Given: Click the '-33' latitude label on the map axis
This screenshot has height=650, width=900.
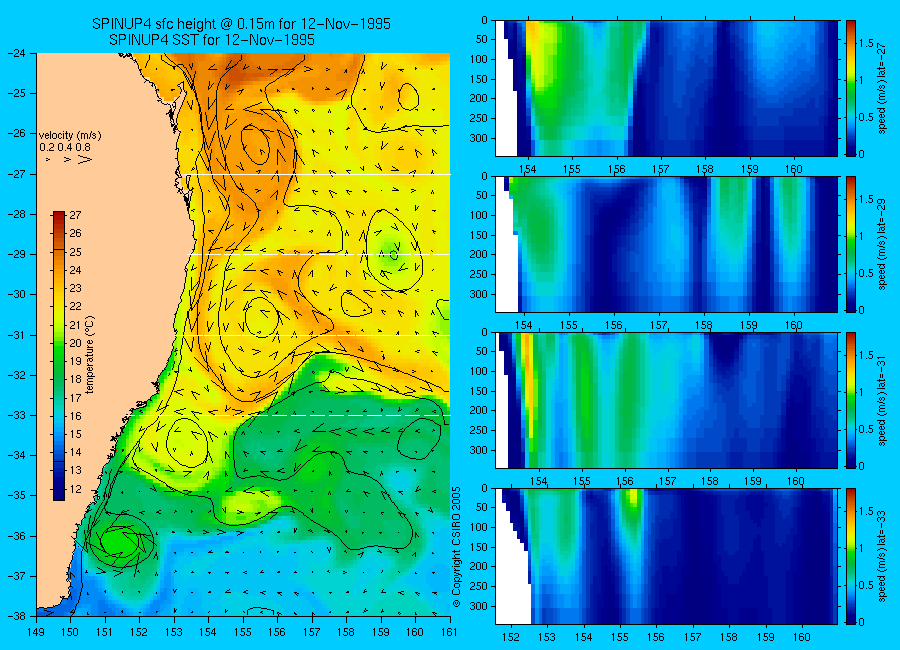Looking at the screenshot, I should [15, 415].
